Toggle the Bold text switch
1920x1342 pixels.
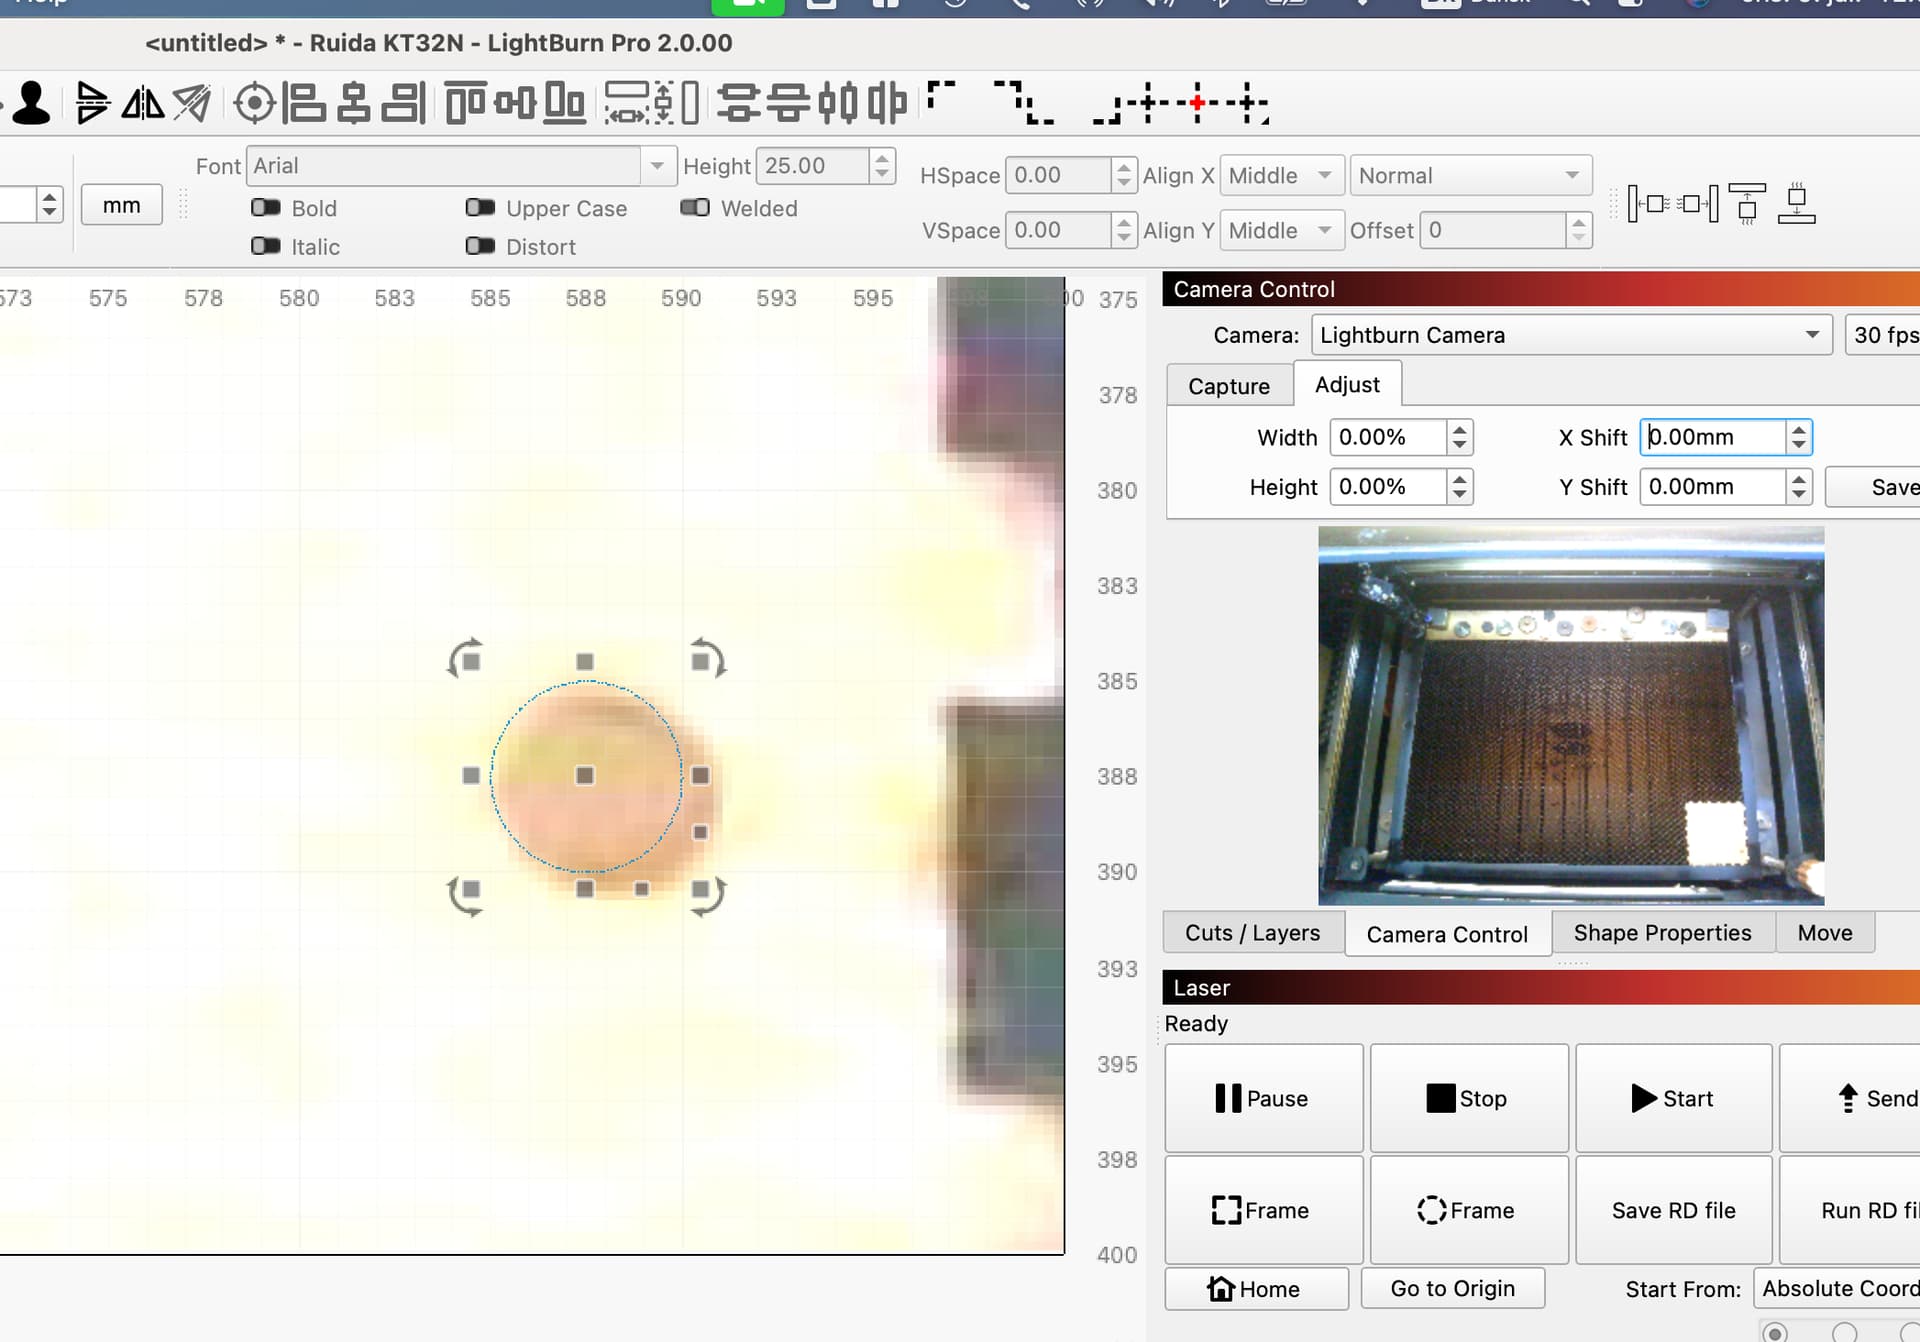click(266, 208)
